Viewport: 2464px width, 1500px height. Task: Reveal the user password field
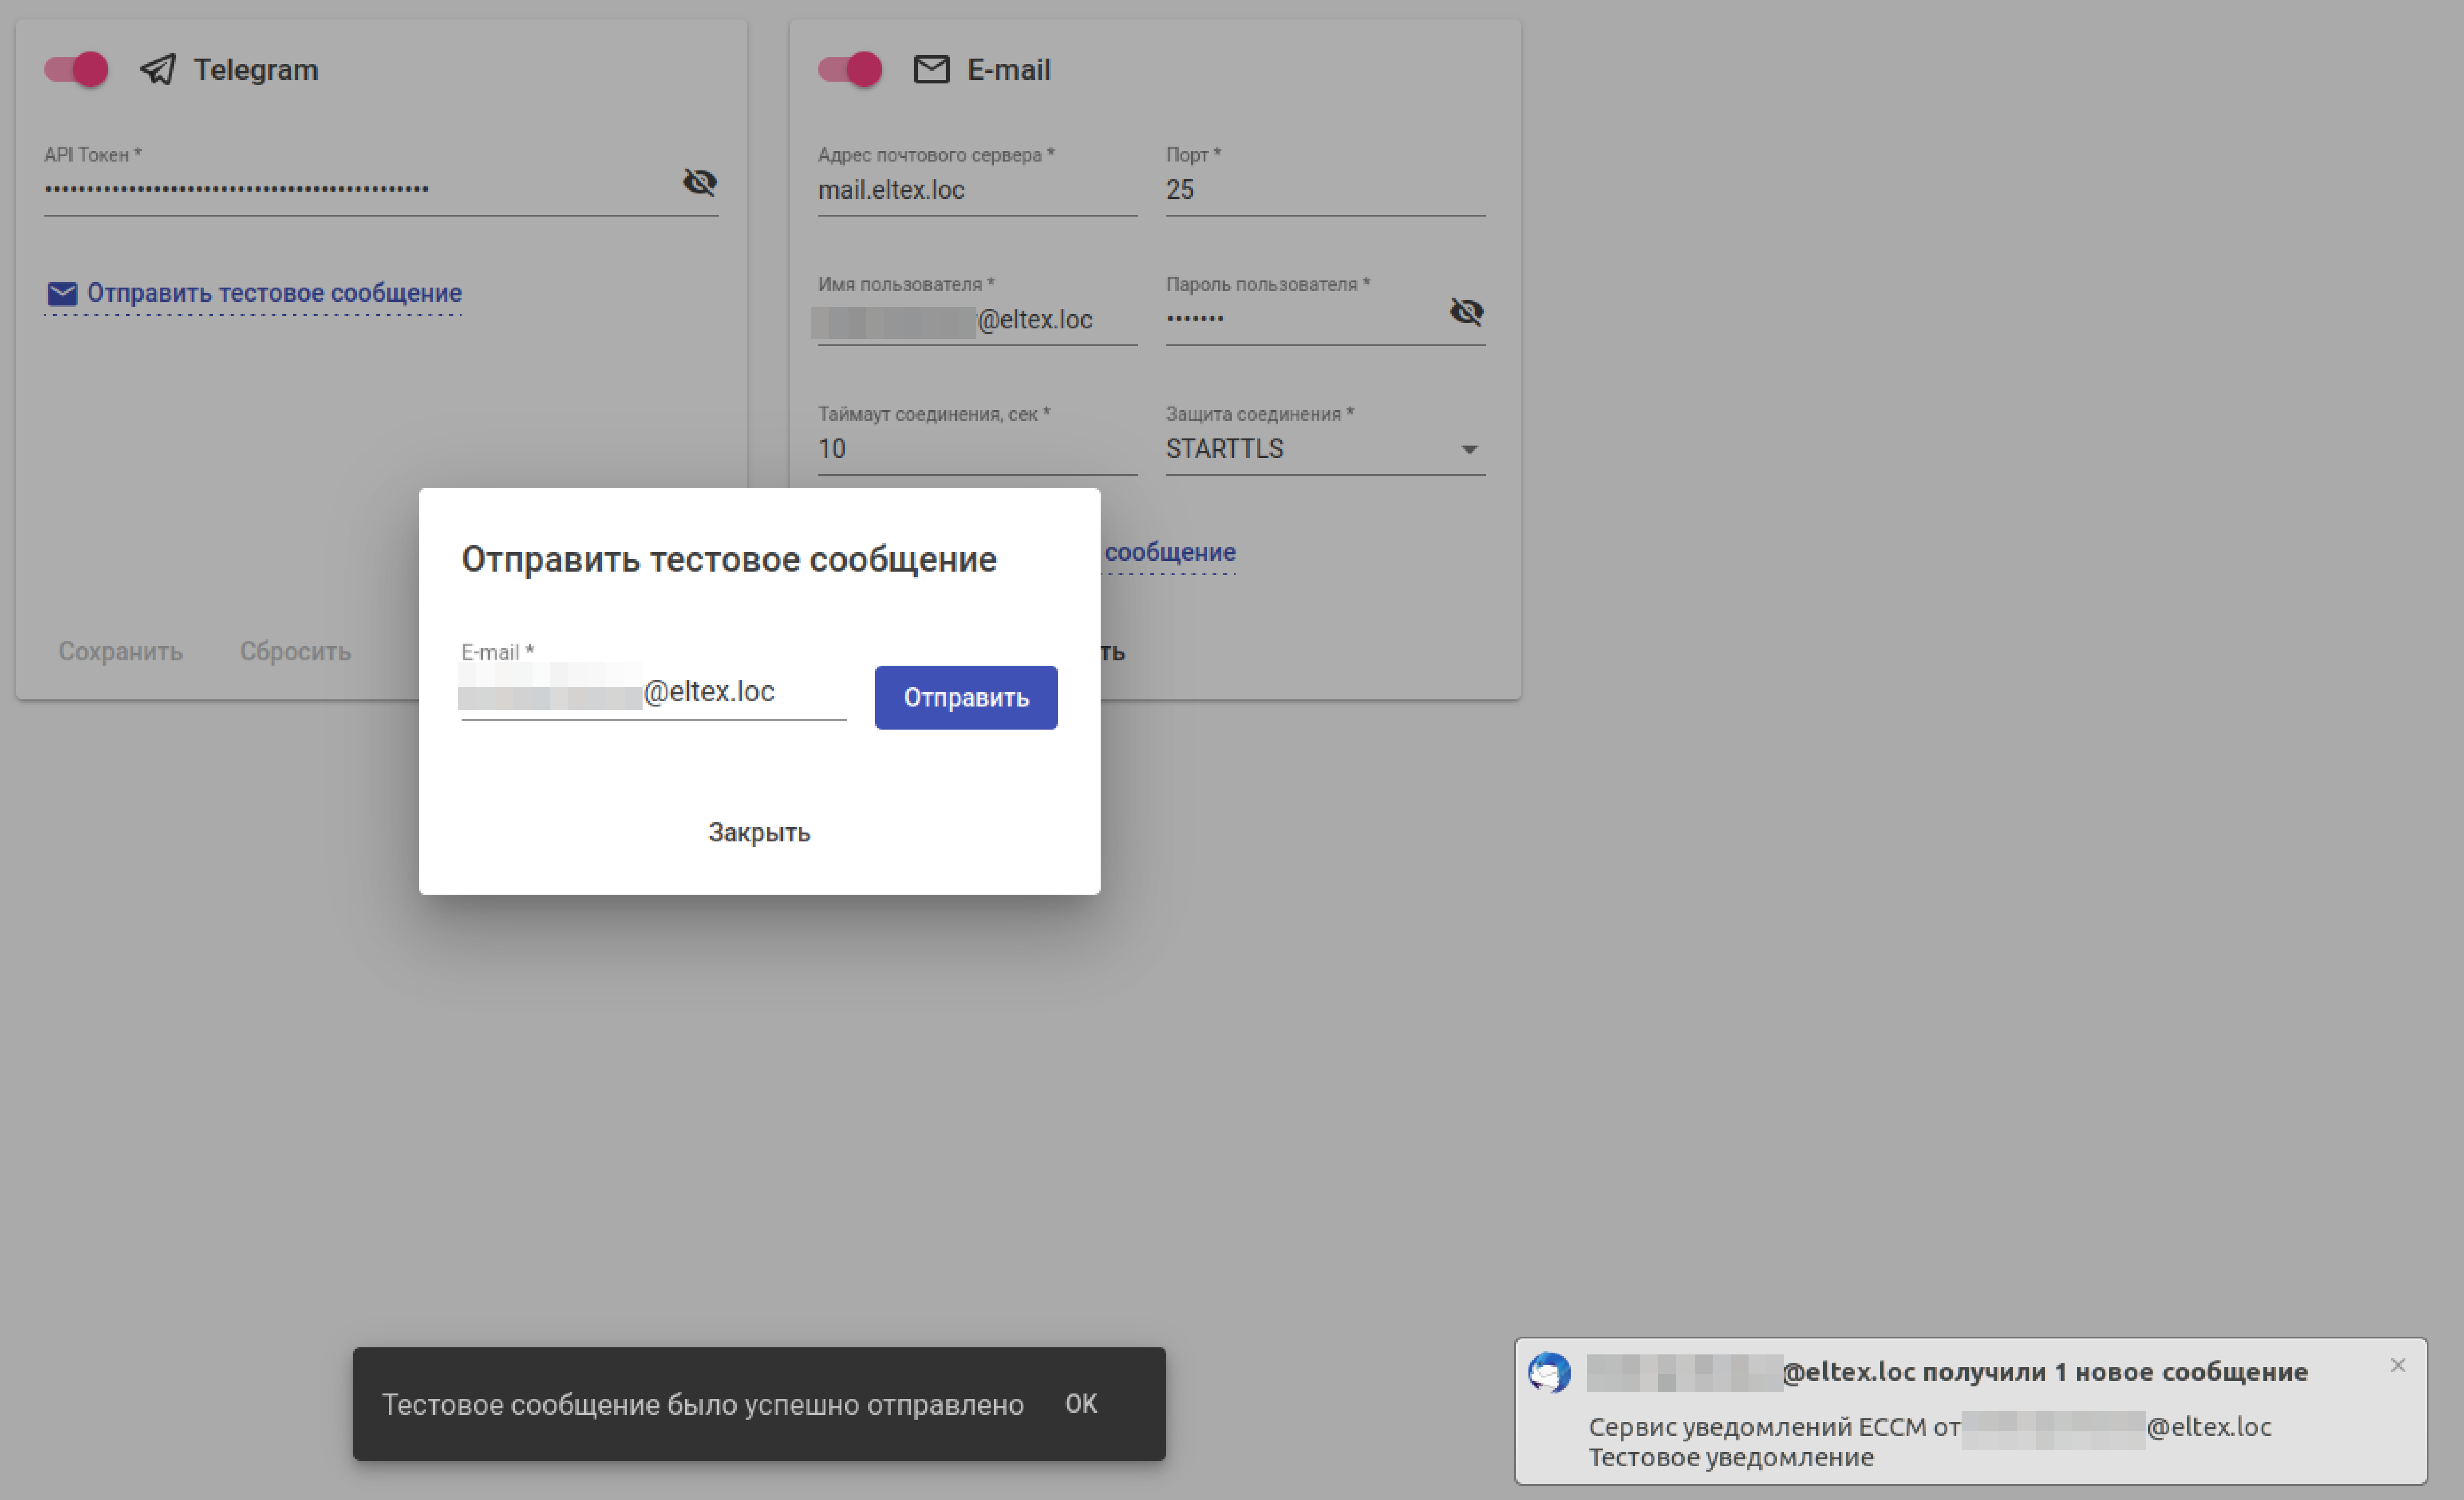pos(1466,312)
